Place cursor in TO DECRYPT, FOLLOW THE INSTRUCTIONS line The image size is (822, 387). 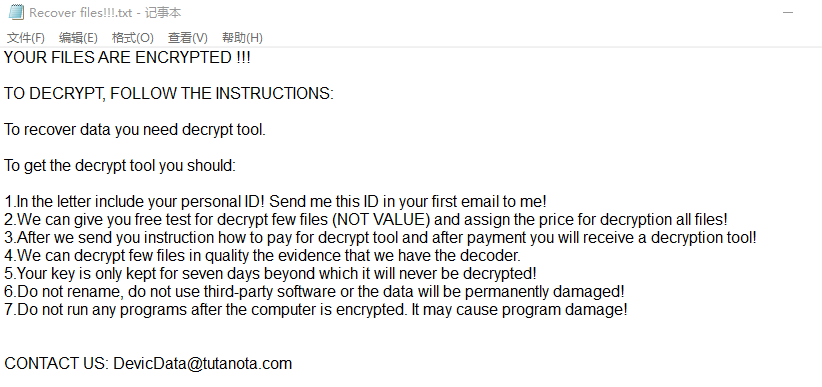coord(169,93)
